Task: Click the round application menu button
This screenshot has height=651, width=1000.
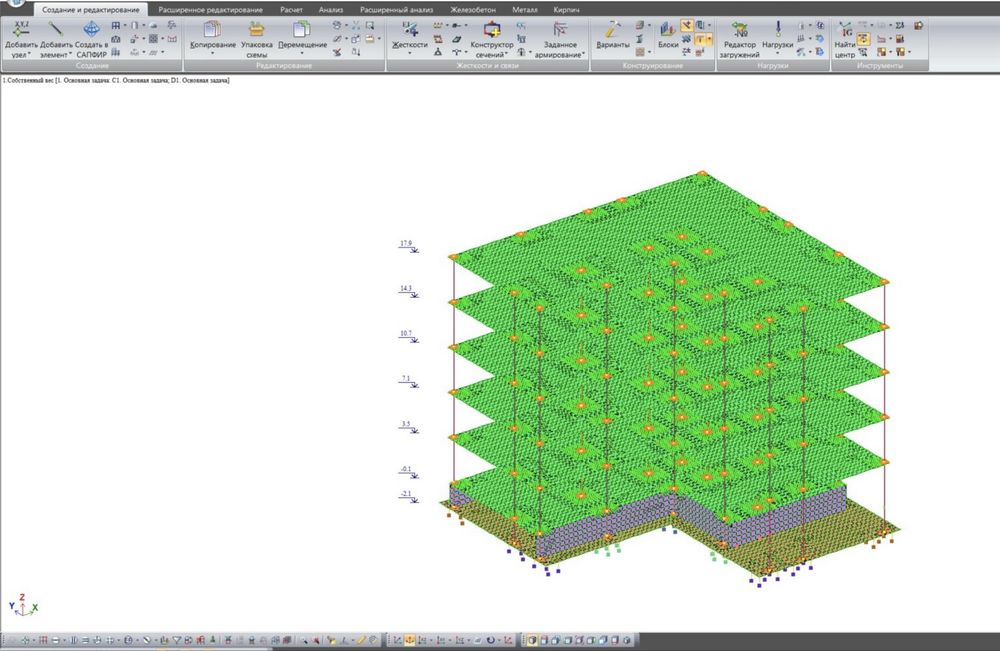Action: pos(15,3)
